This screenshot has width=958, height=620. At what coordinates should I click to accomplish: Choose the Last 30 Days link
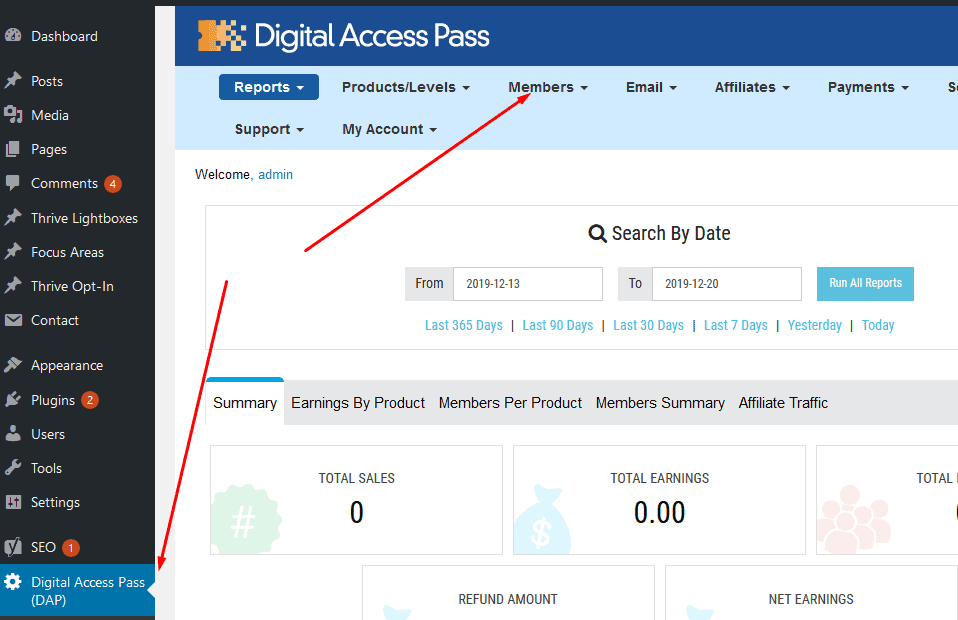pyautogui.click(x=648, y=325)
